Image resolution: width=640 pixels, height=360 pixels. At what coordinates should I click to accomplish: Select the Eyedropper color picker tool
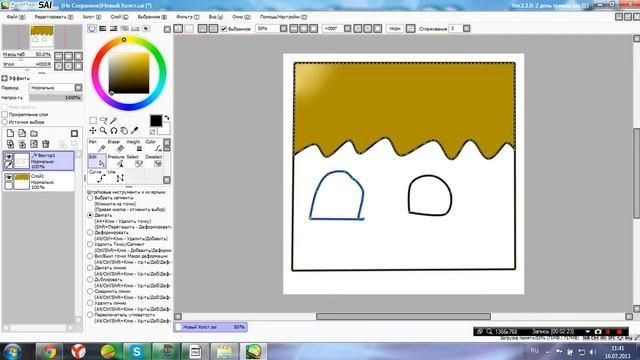pos(134,131)
